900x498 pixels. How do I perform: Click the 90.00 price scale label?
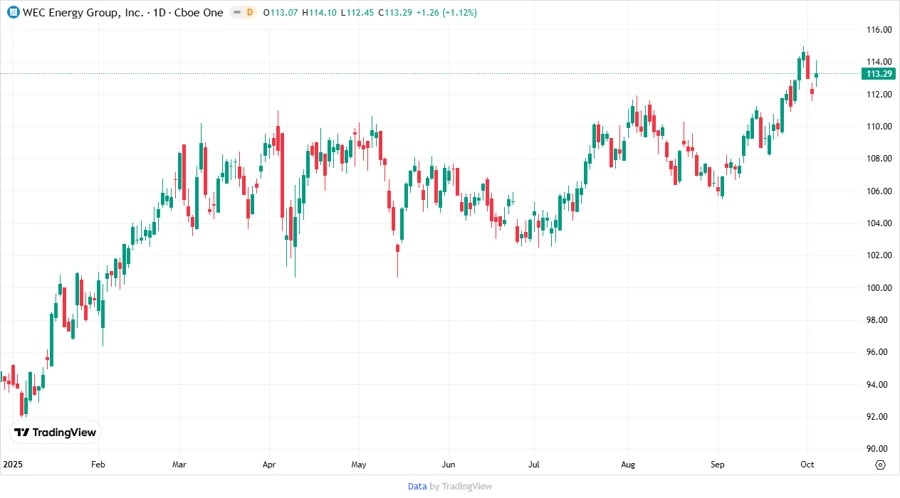click(878, 449)
